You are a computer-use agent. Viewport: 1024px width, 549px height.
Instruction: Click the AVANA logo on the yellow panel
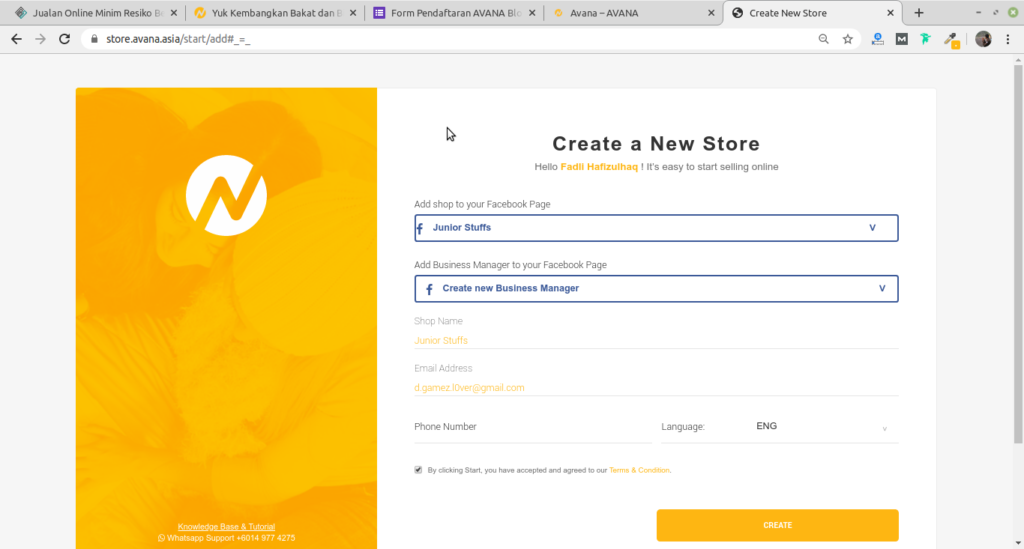coord(226,195)
